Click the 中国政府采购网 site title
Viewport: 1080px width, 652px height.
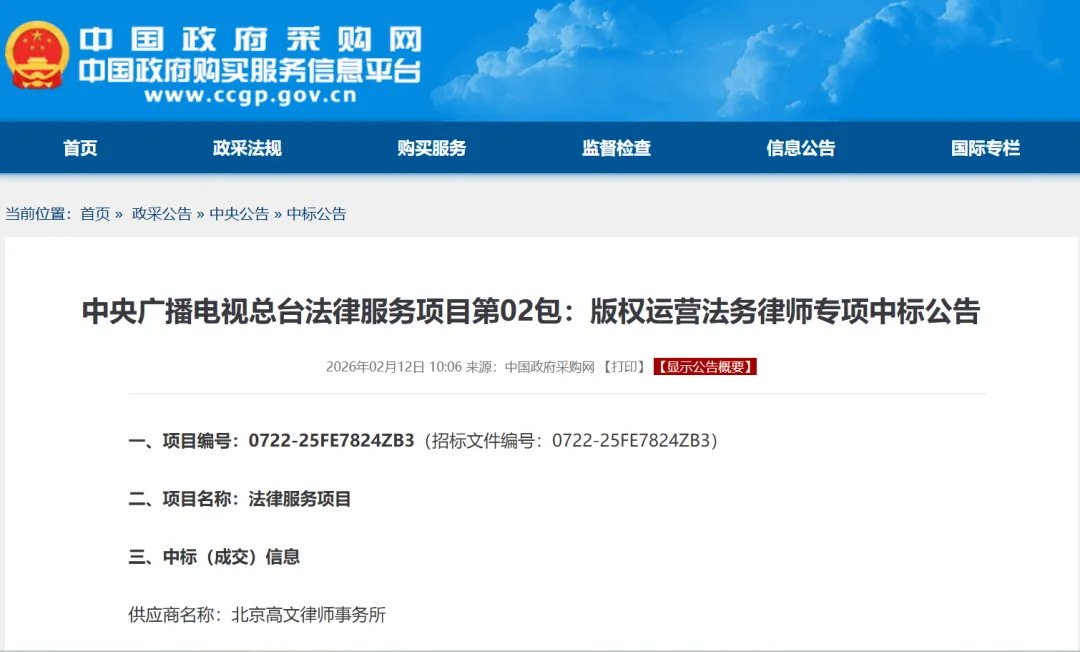[x=250, y=40]
